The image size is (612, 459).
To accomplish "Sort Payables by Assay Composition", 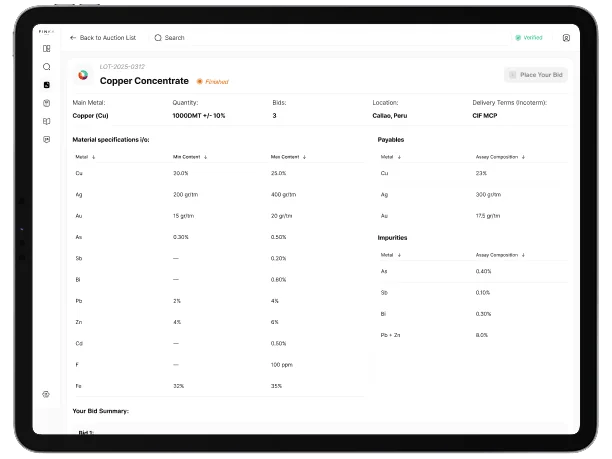I will (x=500, y=157).
